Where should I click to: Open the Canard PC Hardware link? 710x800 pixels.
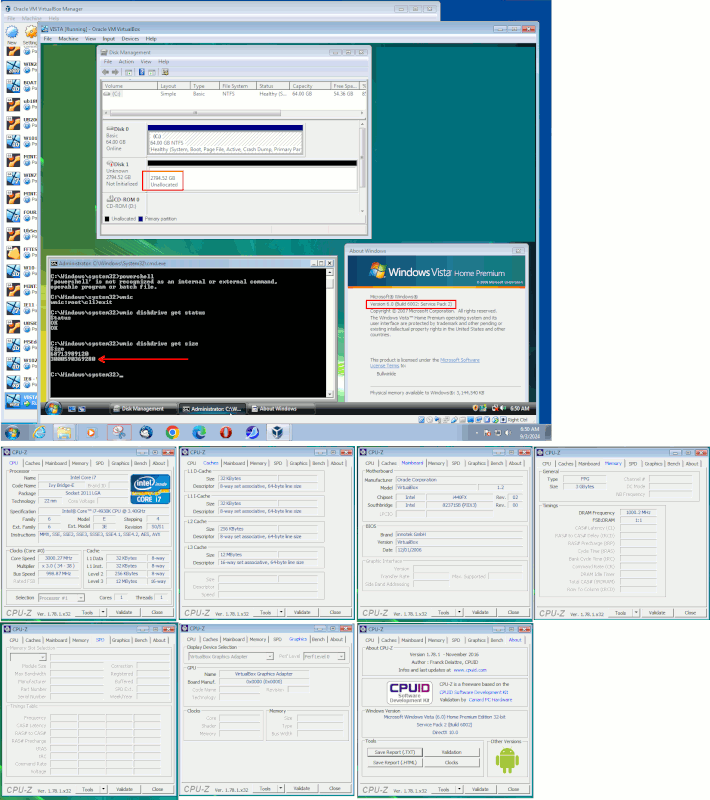pos(490,699)
